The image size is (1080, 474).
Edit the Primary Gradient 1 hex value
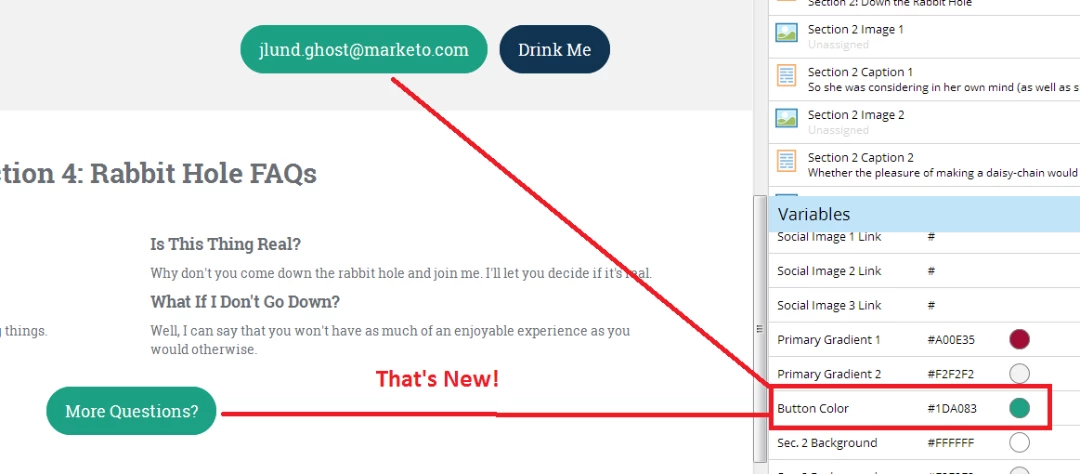pos(951,340)
